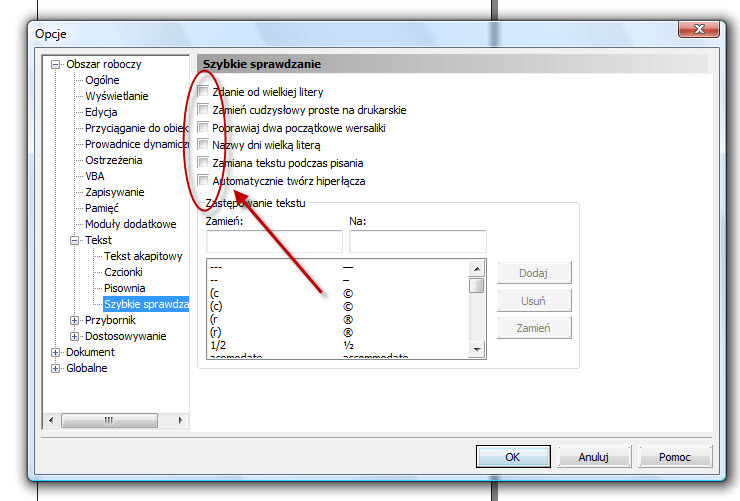Click the 'Na:' replacement text field
This screenshot has width=740, height=501.
[417, 241]
